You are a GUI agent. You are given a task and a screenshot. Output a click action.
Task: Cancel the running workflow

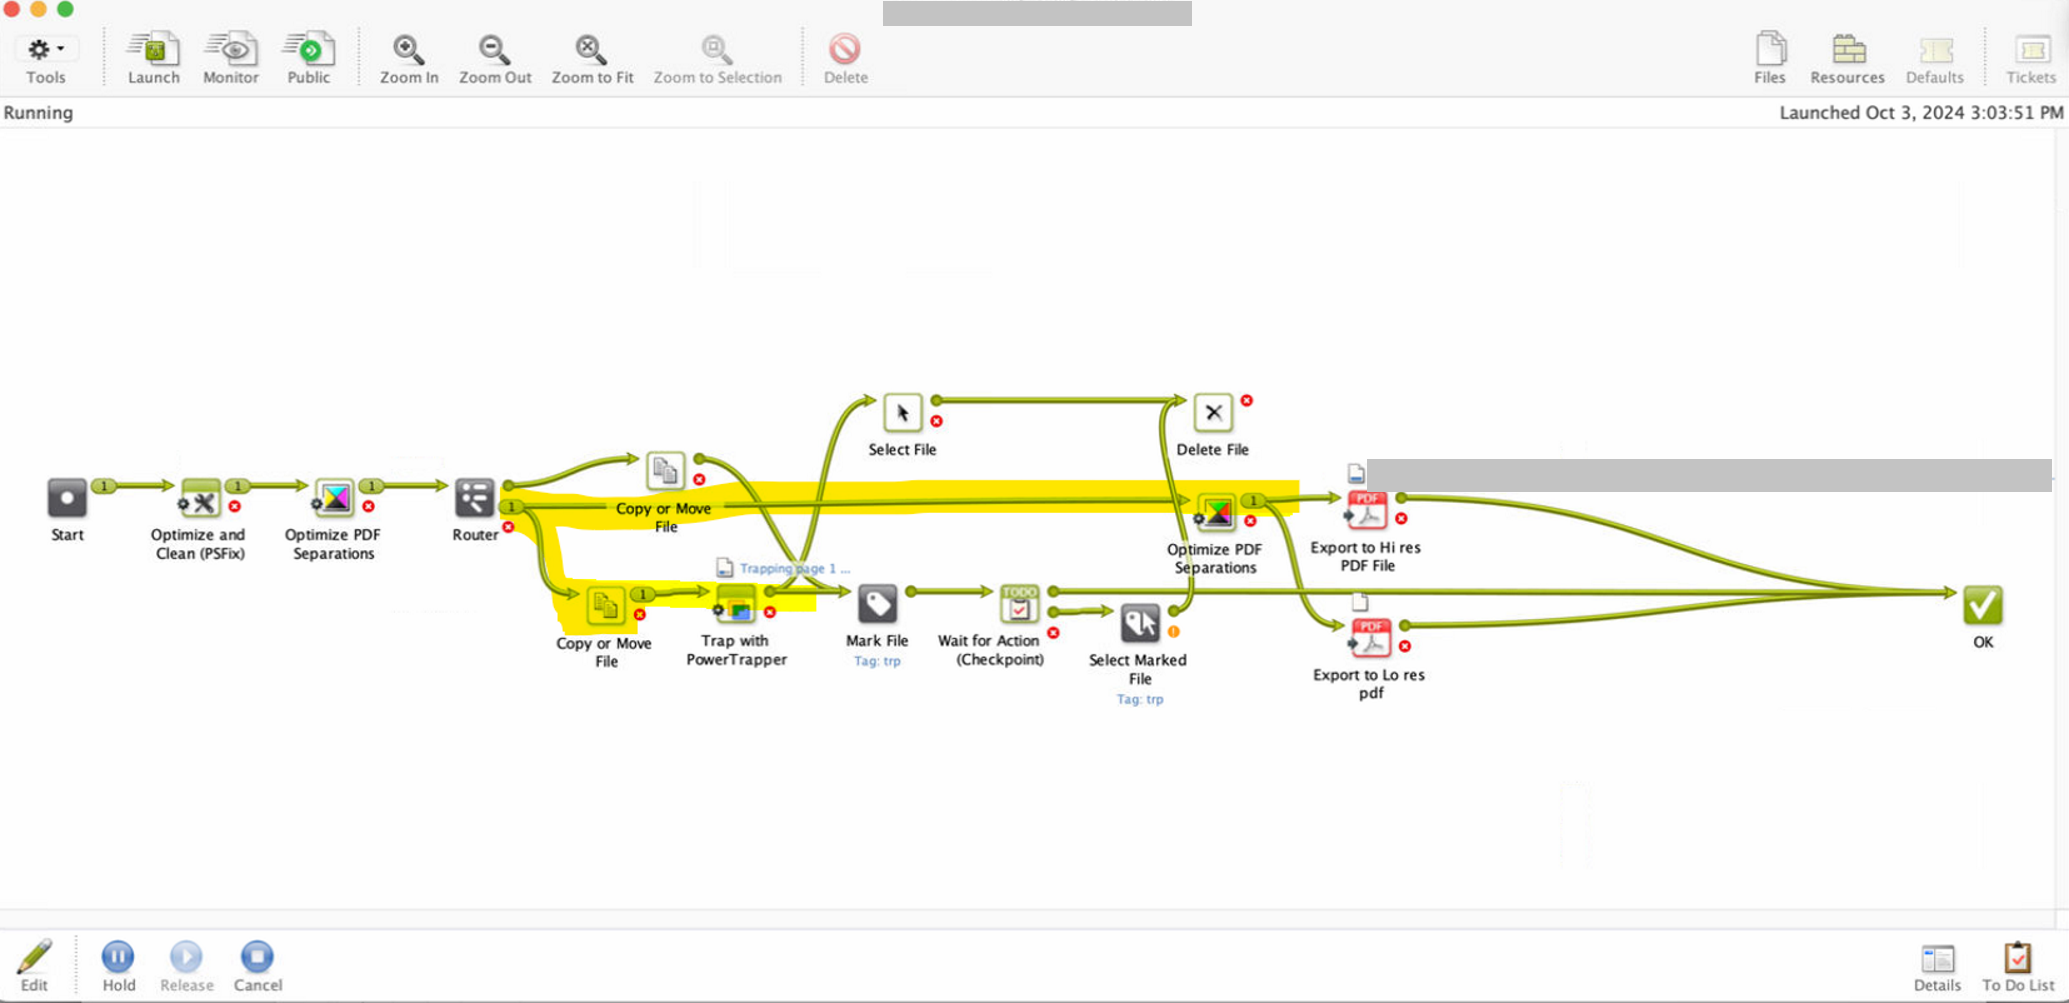(257, 958)
